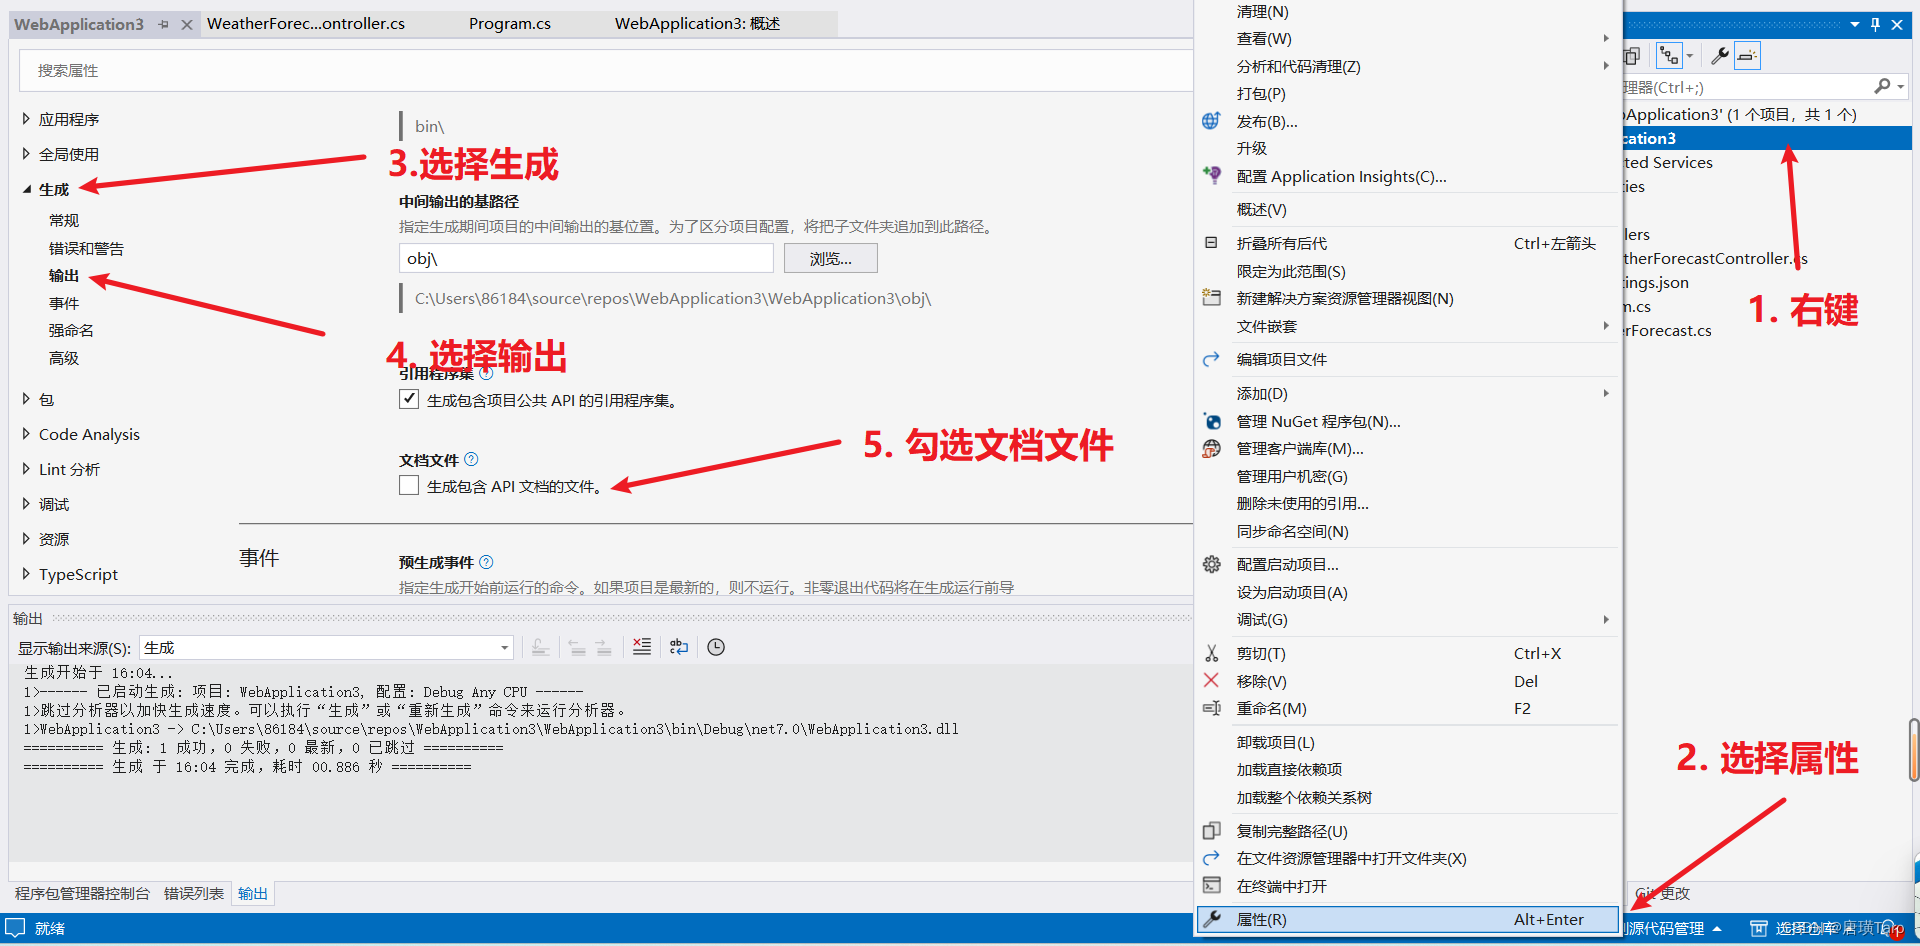Click the pin icon on WebApplication3 tab
Screen dimensions: 1920x946
pyautogui.click(x=163, y=24)
